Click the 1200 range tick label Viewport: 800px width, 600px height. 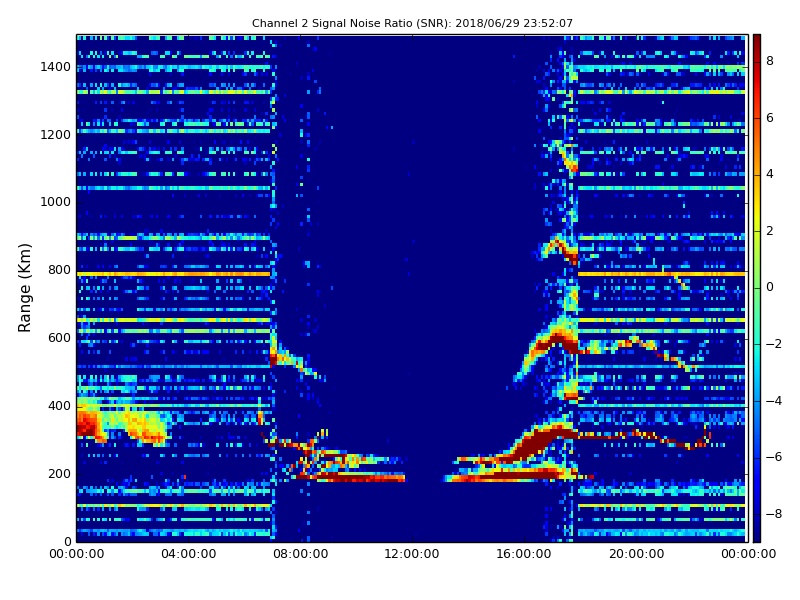55,135
